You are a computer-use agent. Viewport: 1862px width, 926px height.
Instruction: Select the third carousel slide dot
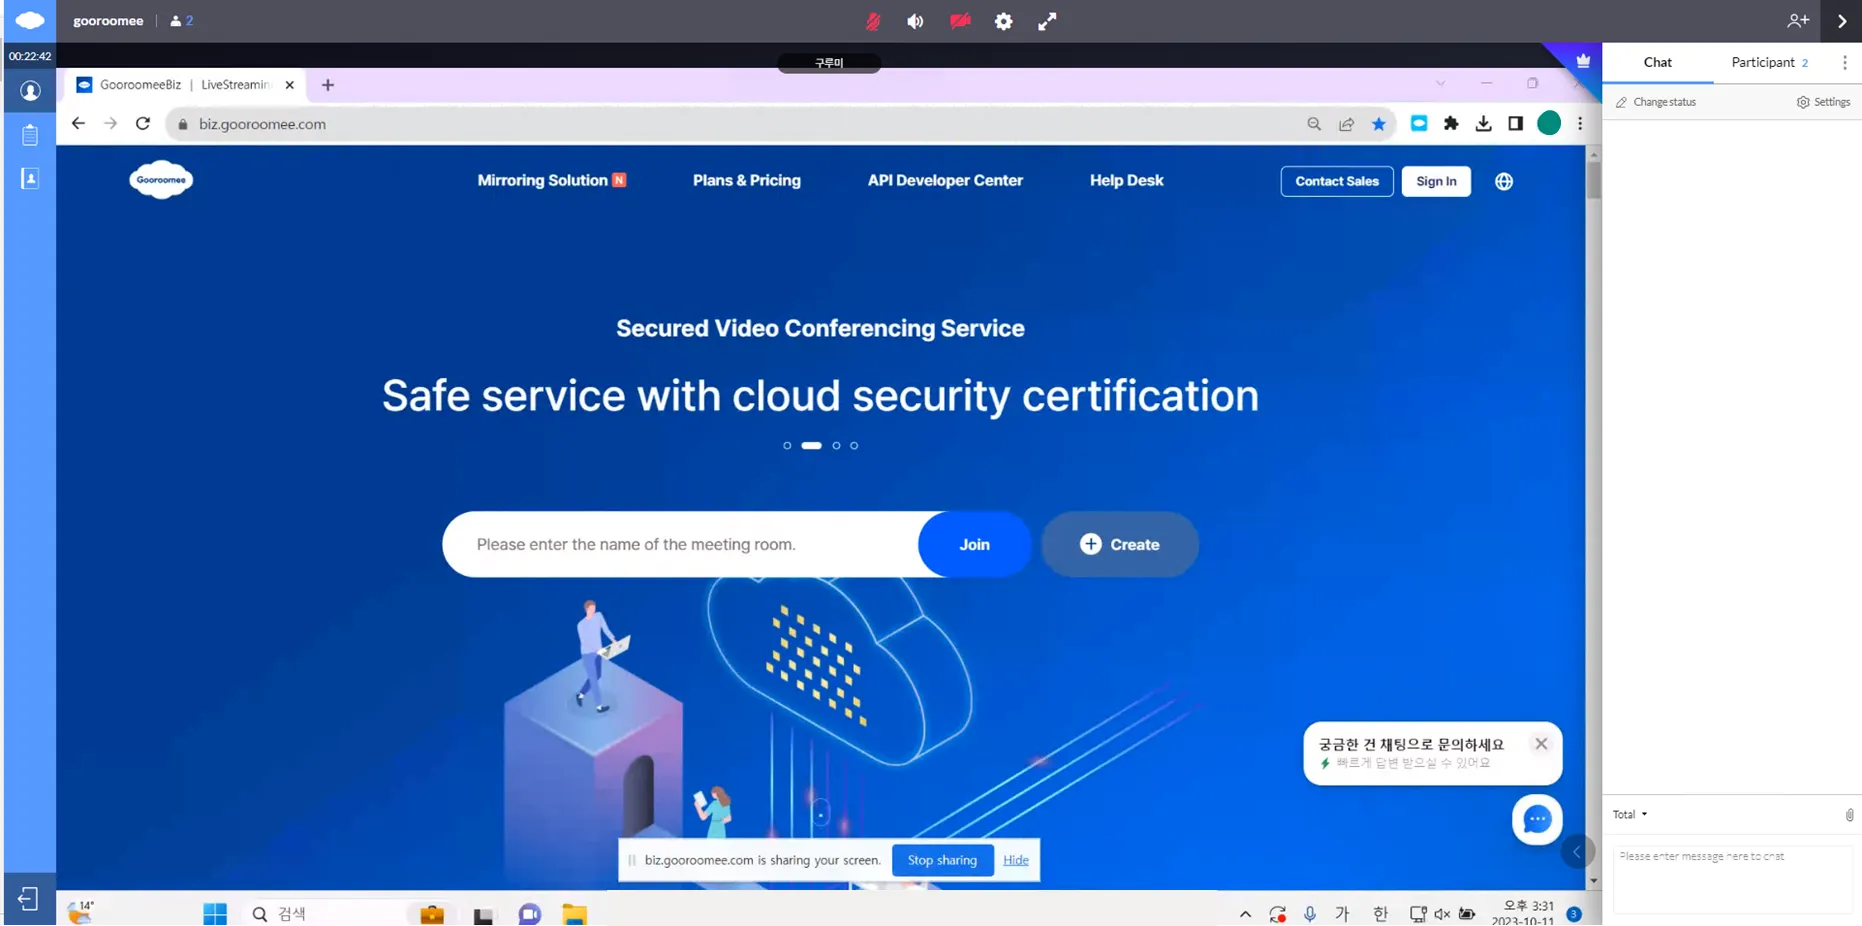point(837,446)
